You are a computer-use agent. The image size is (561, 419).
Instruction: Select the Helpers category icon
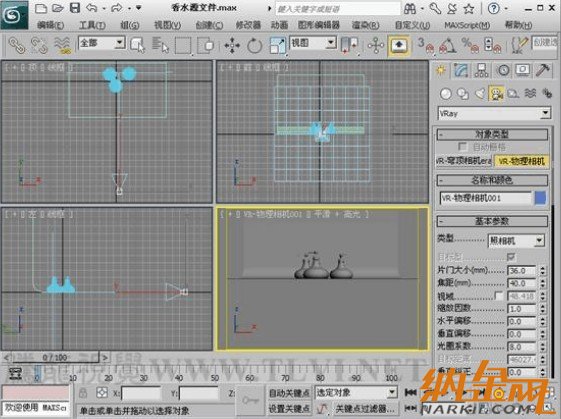[x=513, y=94]
